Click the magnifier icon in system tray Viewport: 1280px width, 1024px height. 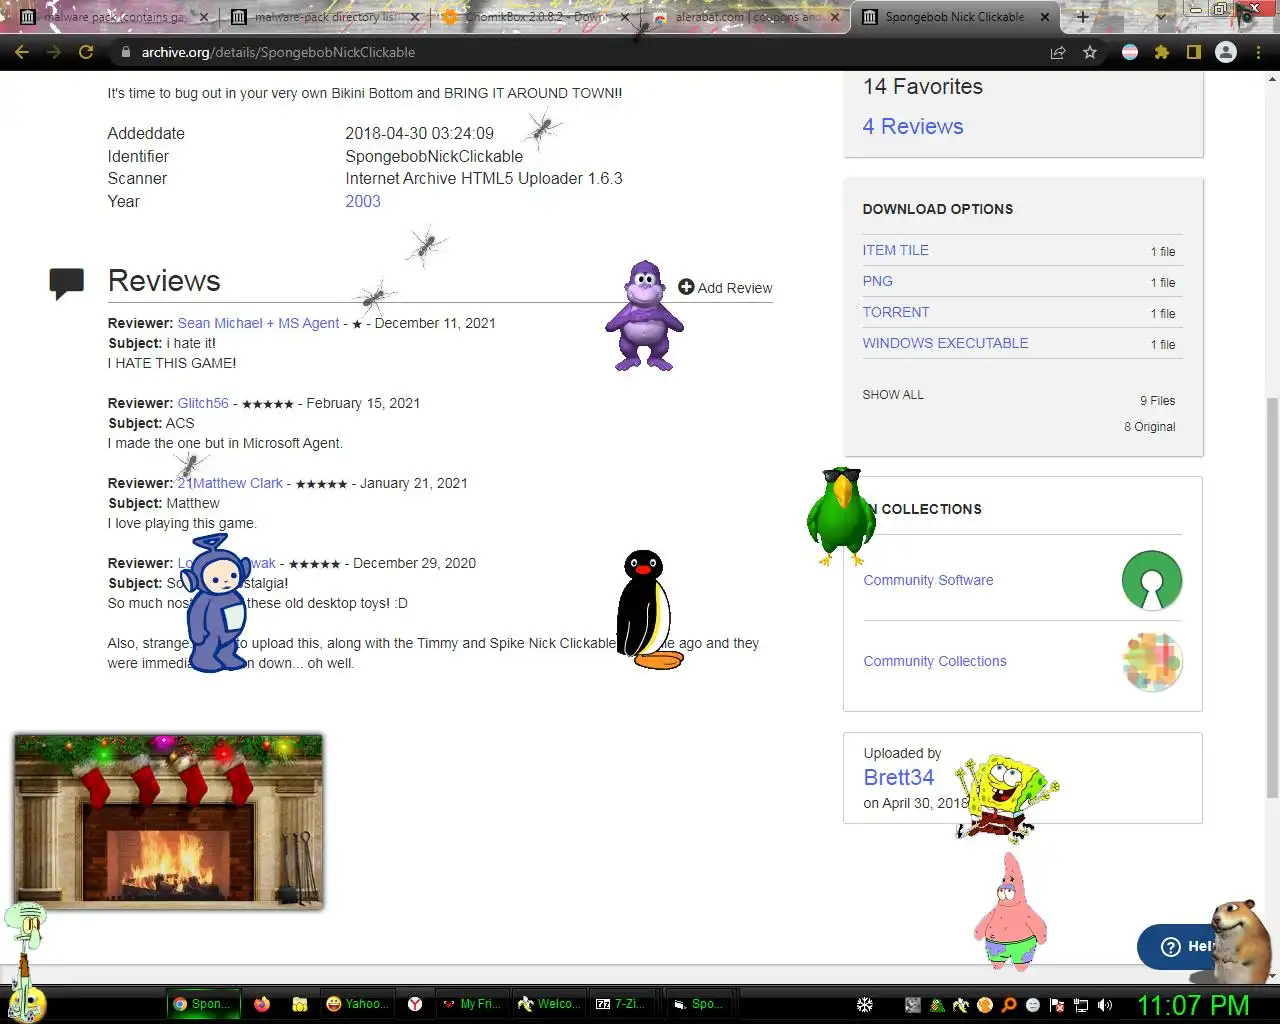(1009, 1005)
